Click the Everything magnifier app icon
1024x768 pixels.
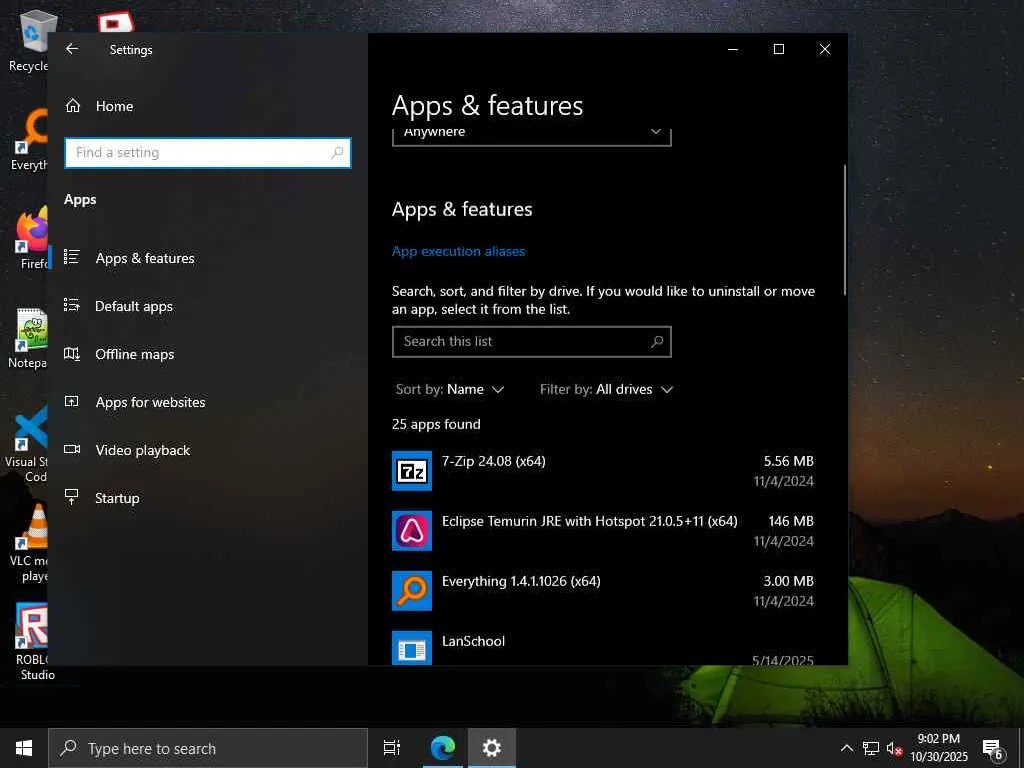[x=411, y=591]
